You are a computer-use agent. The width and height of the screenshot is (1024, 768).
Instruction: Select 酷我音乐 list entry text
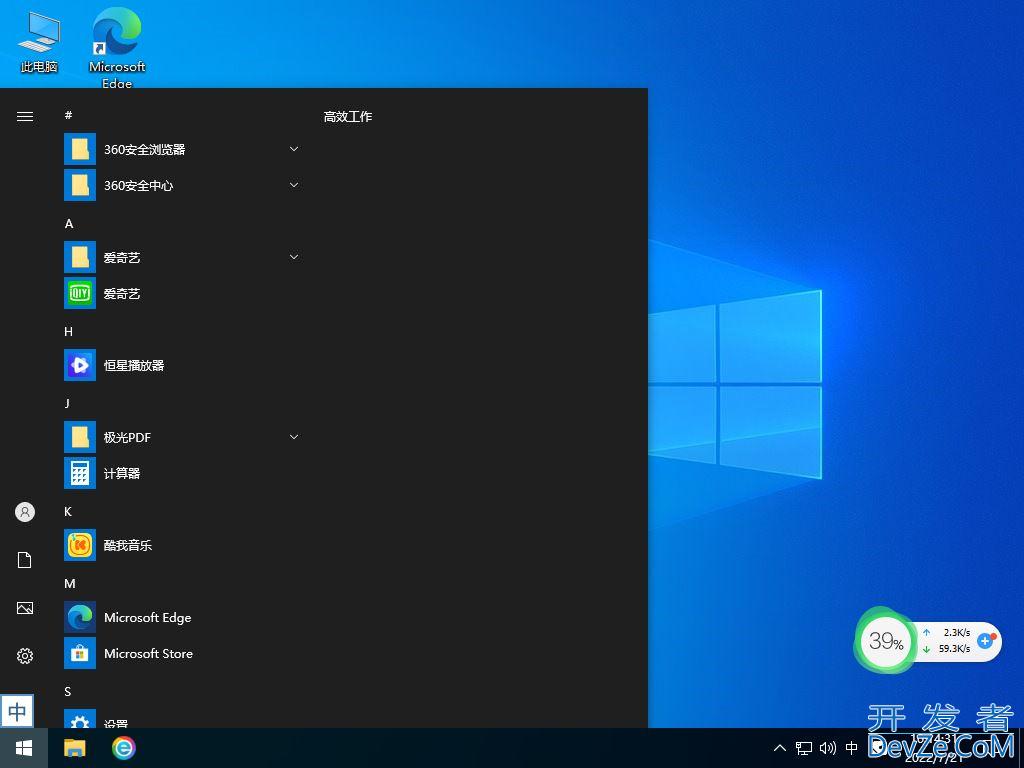pos(128,545)
